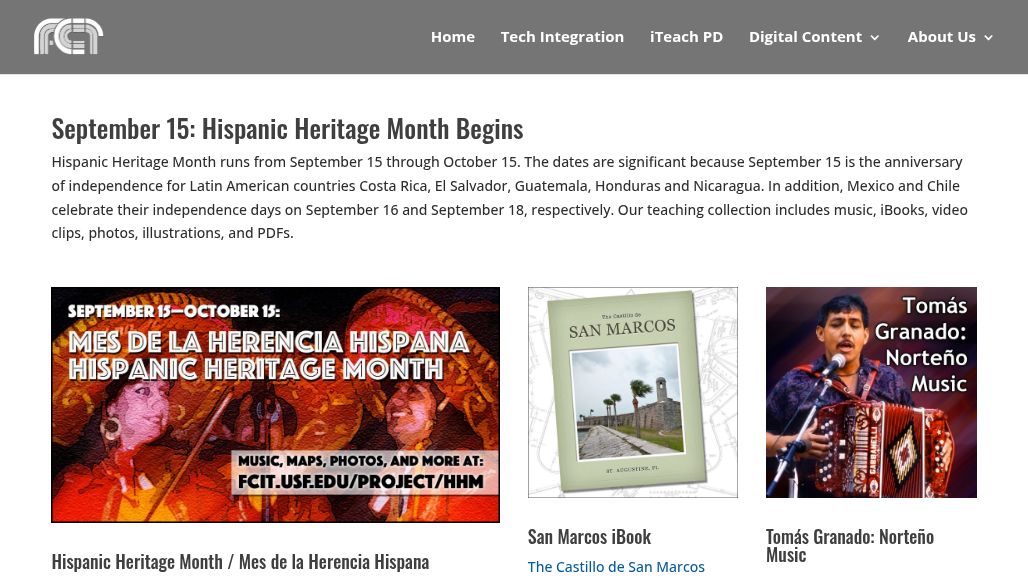This screenshot has height=578, width=1028.
Task: Click Hispanic Heritage Month / Mes de la Herencia title
Action: tap(240, 562)
